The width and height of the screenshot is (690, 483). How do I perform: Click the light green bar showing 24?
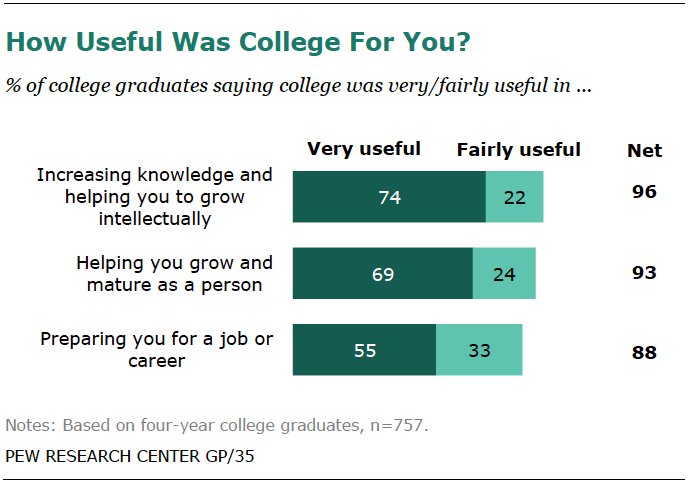click(504, 274)
